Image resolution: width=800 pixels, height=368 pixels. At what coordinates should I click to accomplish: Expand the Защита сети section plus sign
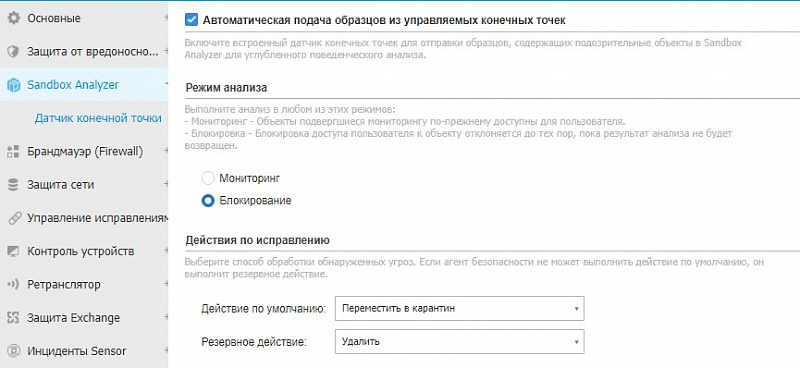pyautogui.click(x=165, y=184)
